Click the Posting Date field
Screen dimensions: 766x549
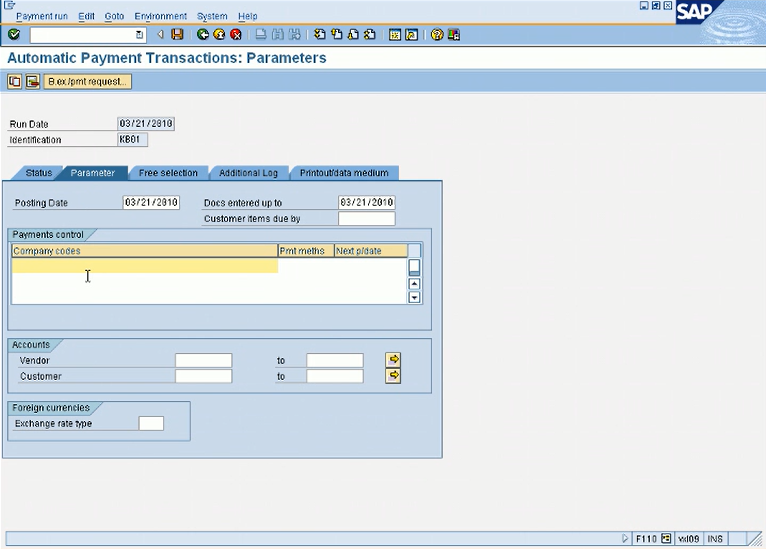[x=151, y=203]
